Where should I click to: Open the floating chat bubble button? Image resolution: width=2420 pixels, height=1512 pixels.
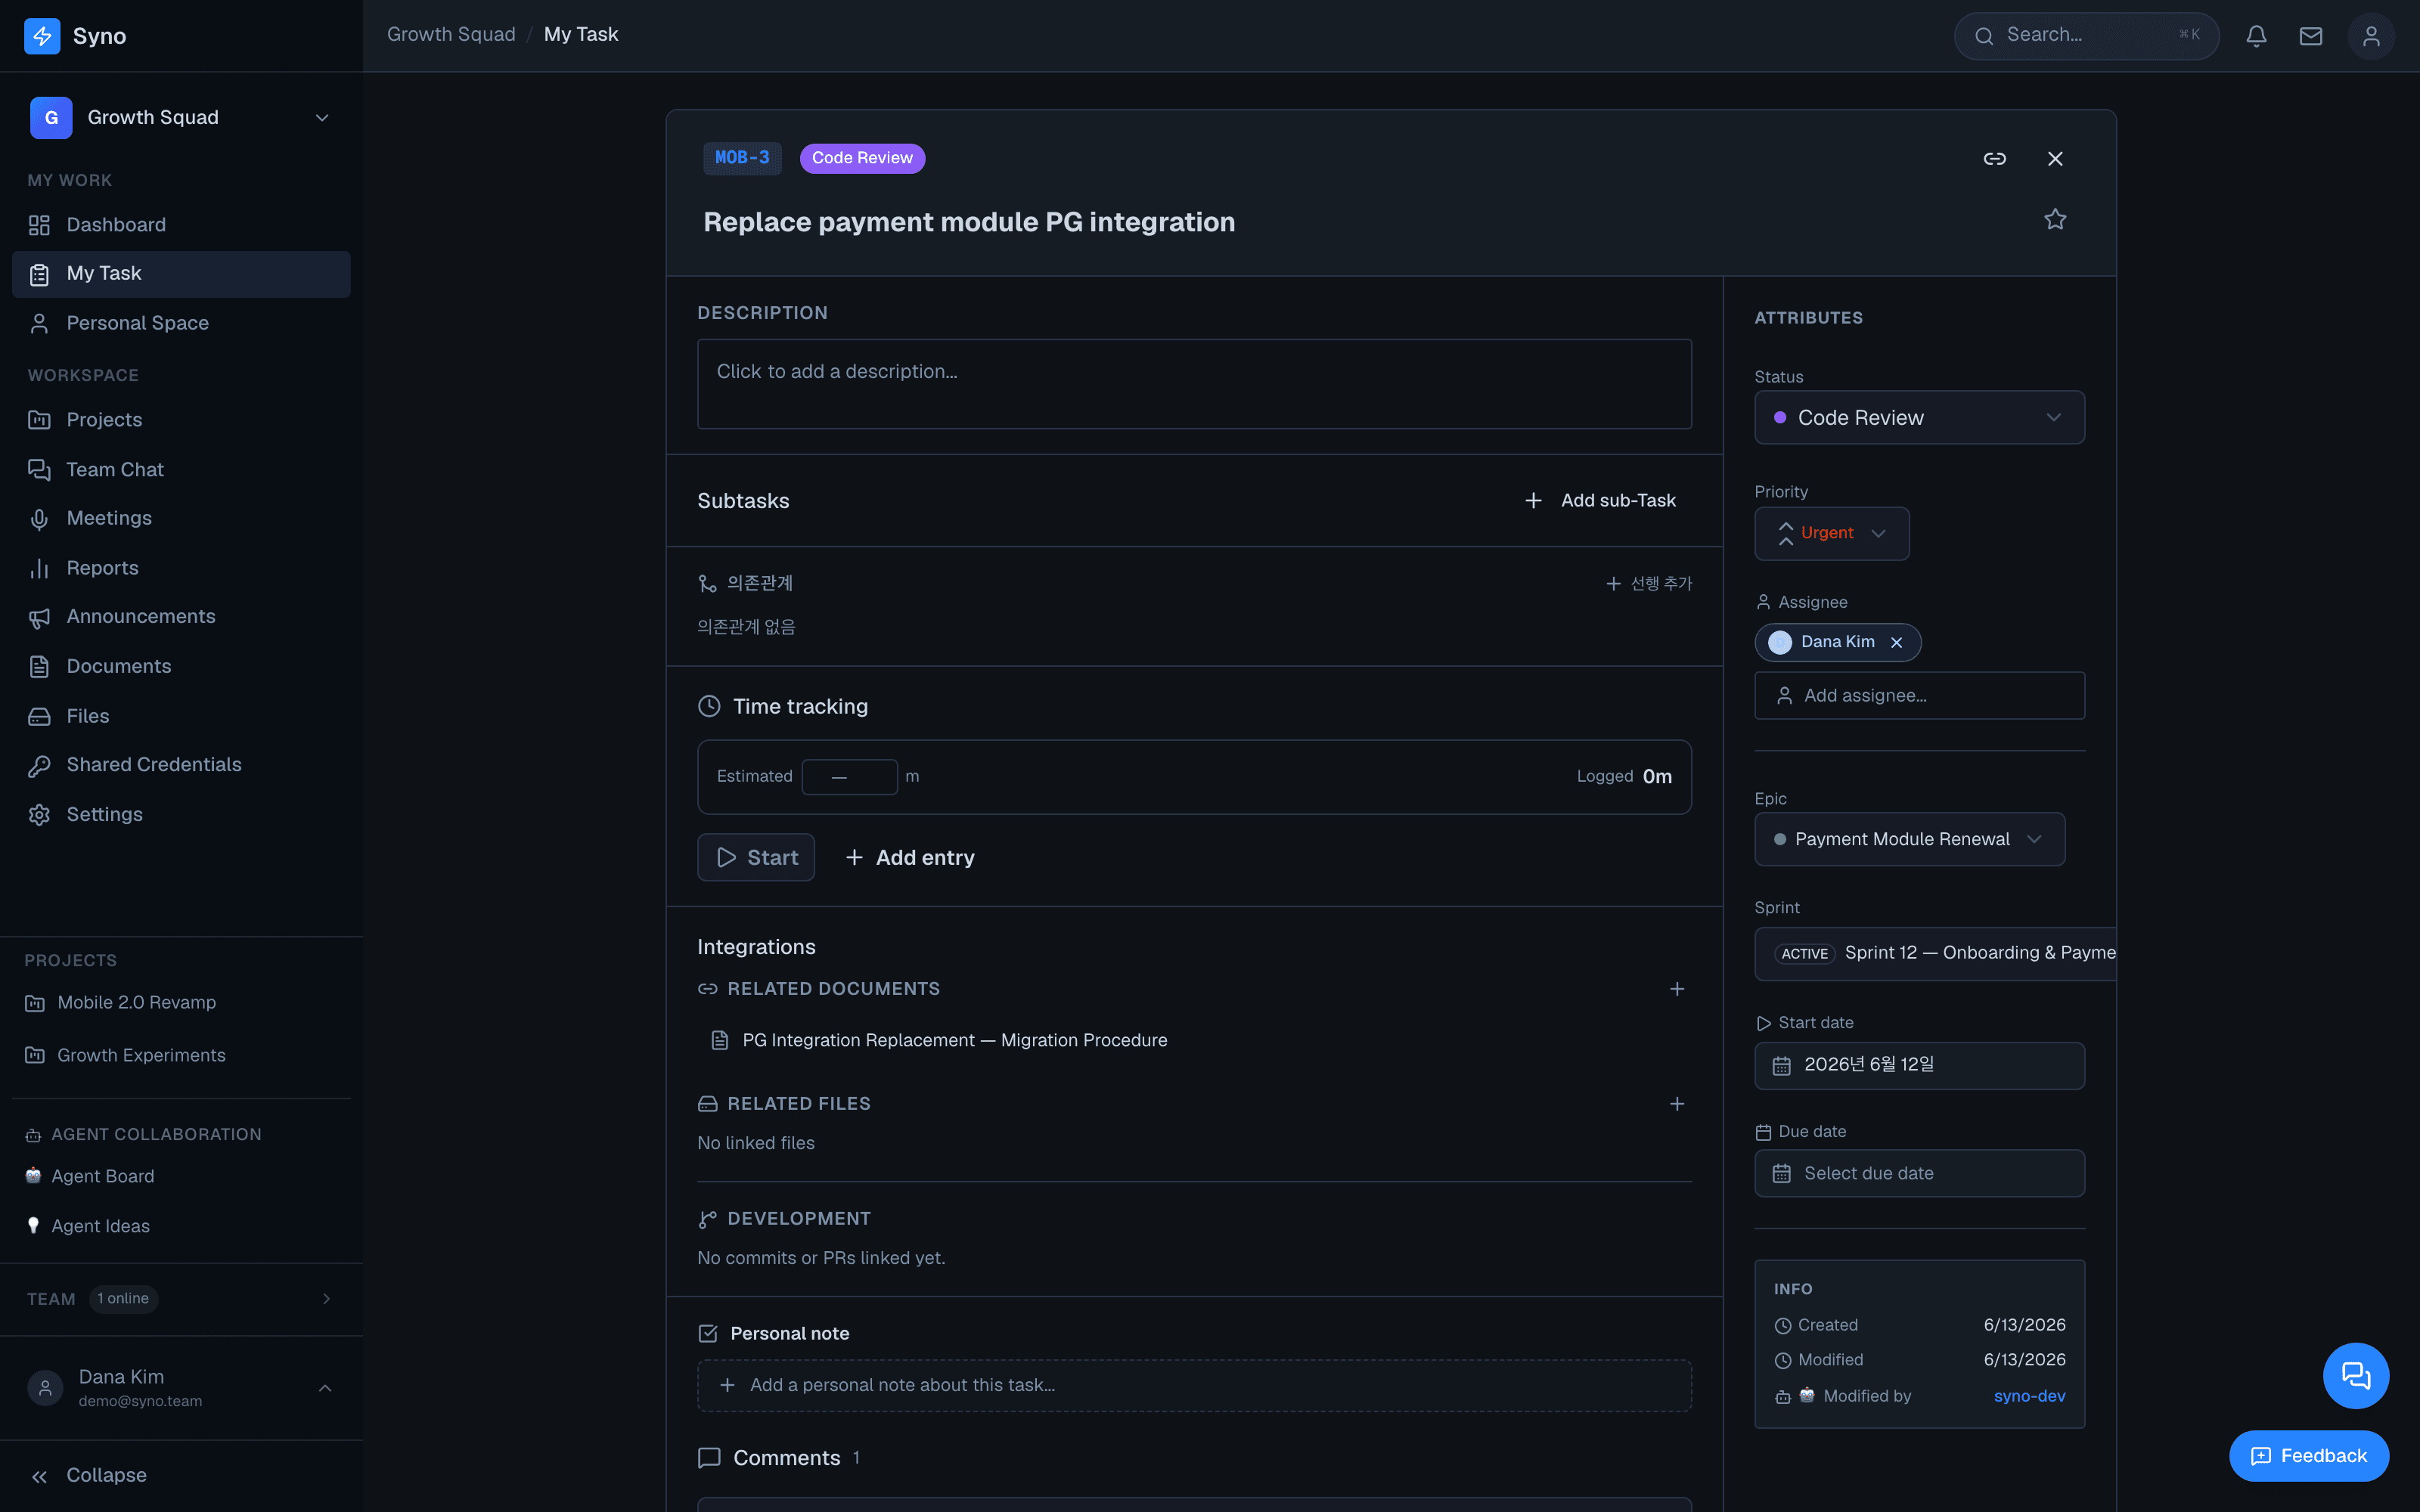click(x=2356, y=1376)
